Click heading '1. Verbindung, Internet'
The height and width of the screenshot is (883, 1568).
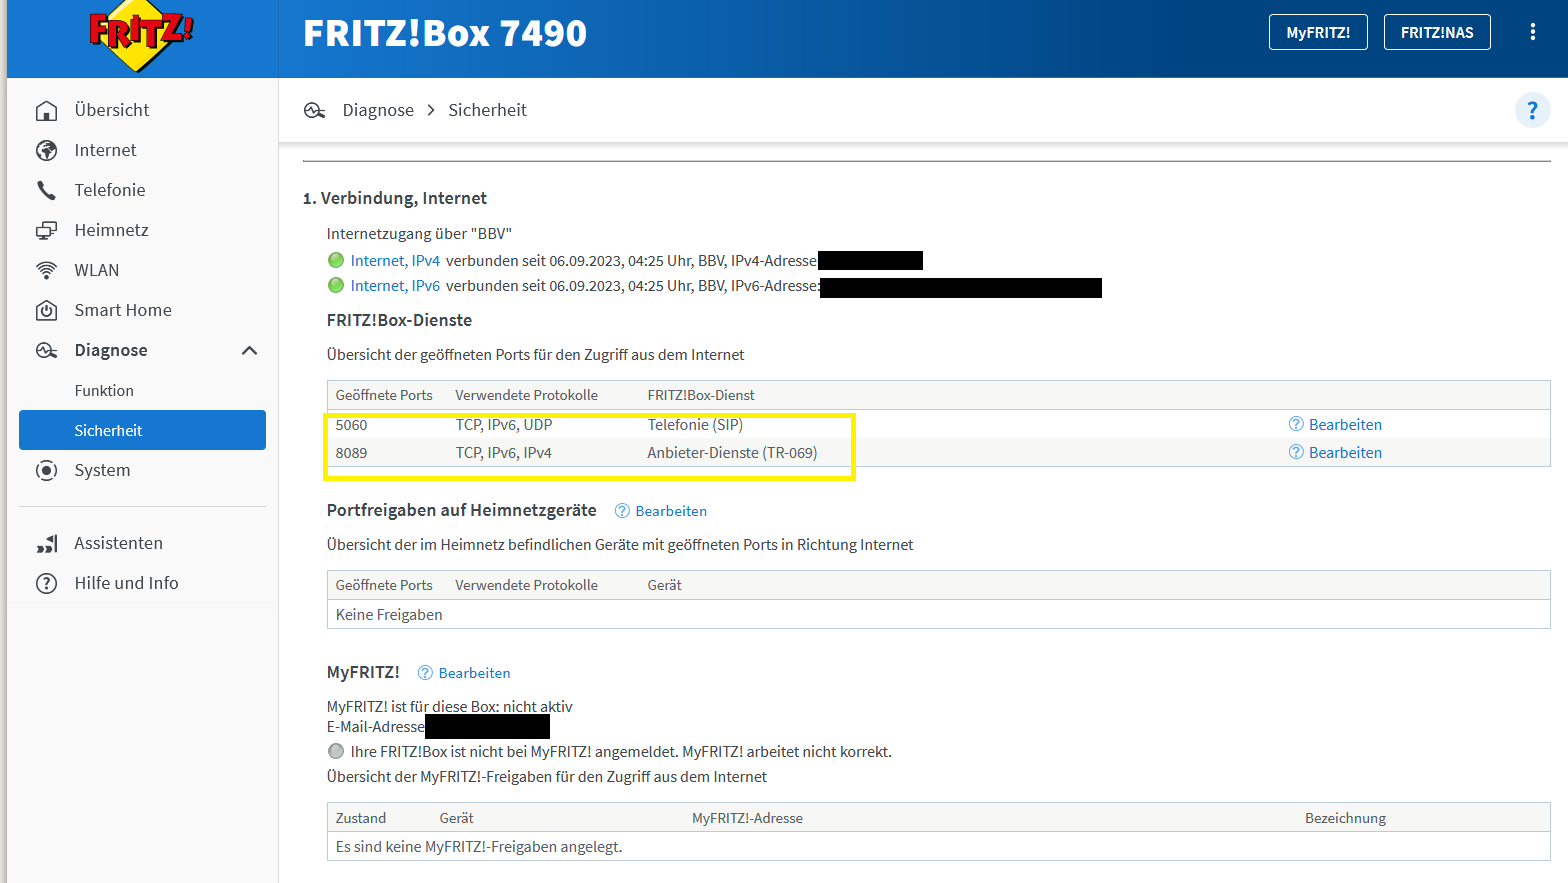coord(395,198)
